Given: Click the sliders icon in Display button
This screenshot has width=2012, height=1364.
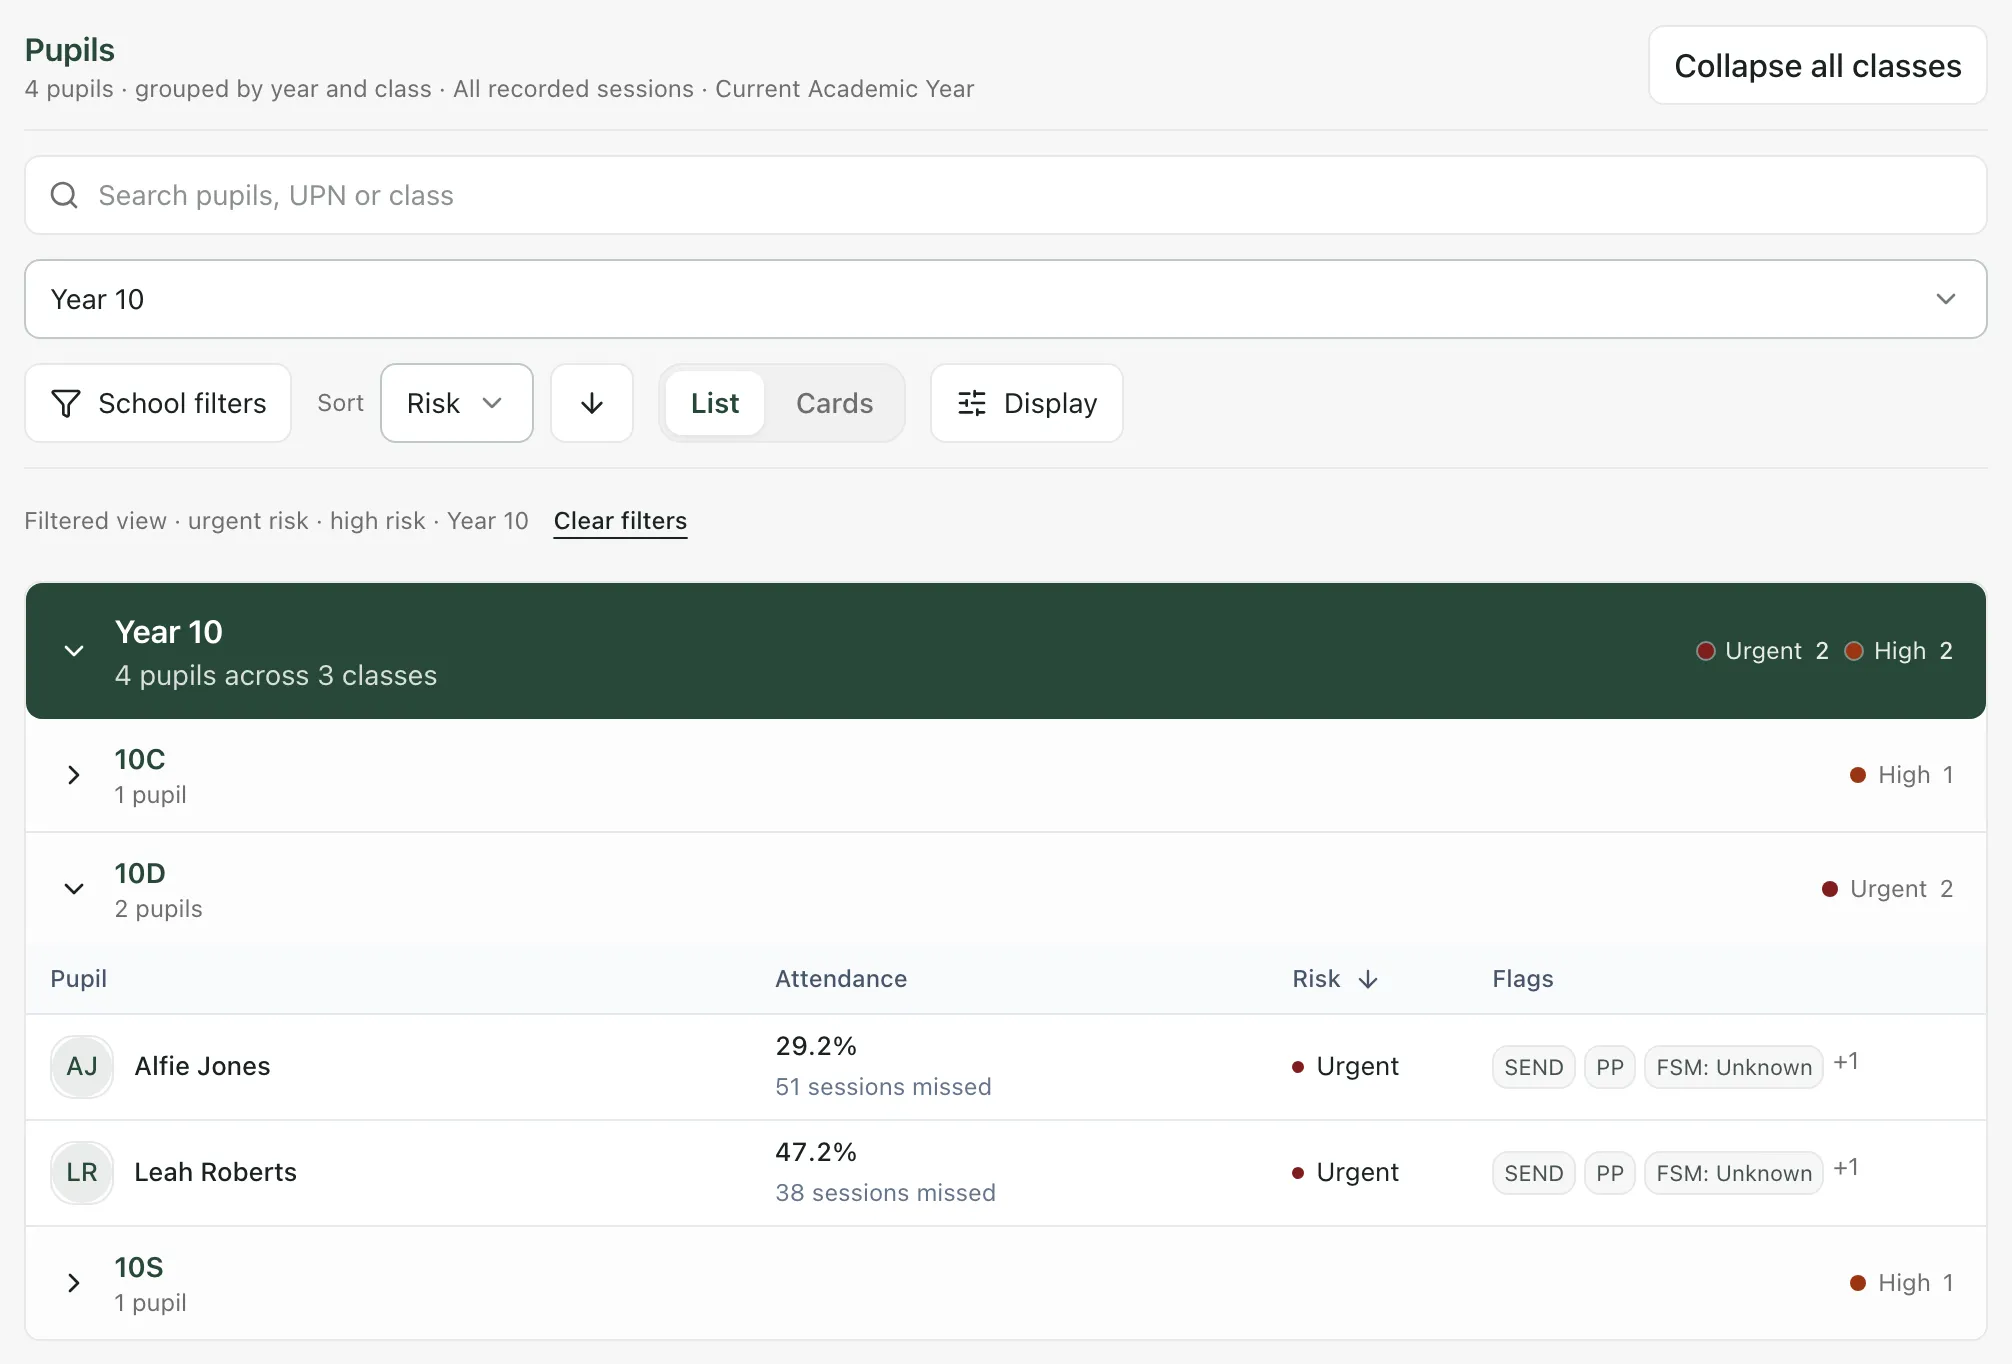Looking at the screenshot, I should [972, 403].
